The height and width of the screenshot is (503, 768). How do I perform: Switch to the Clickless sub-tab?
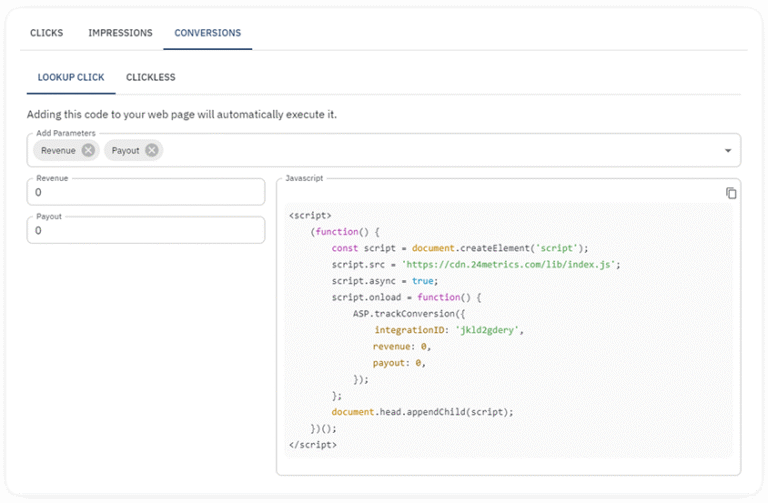pyautogui.click(x=150, y=77)
